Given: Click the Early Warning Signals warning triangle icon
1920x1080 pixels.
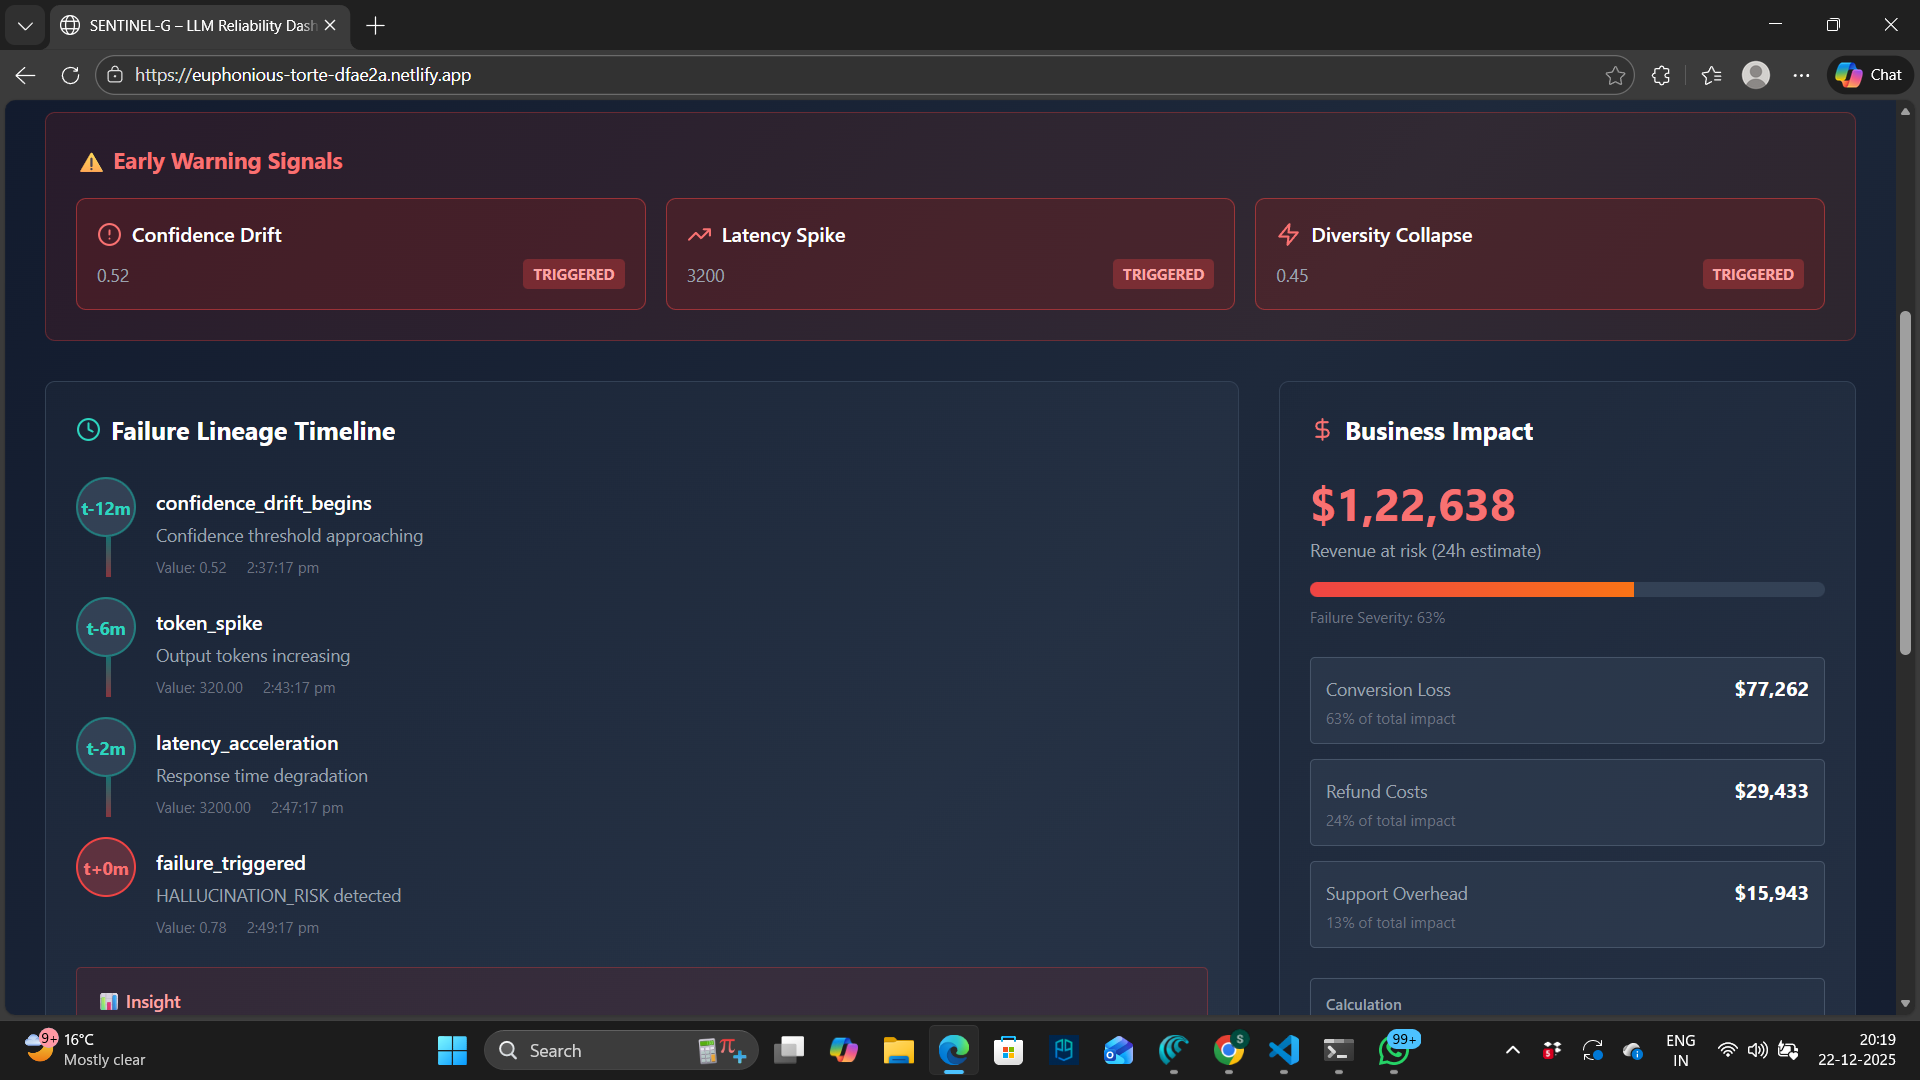Looking at the screenshot, I should [91, 162].
